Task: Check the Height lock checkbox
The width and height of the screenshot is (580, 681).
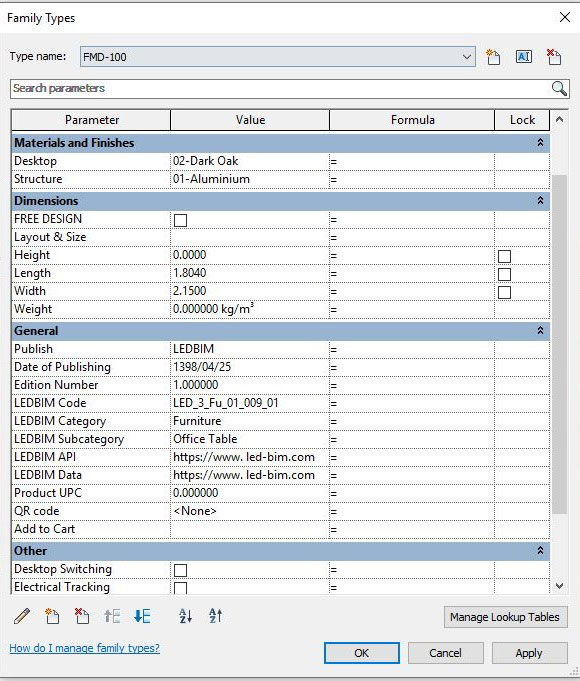Action: [504, 256]
